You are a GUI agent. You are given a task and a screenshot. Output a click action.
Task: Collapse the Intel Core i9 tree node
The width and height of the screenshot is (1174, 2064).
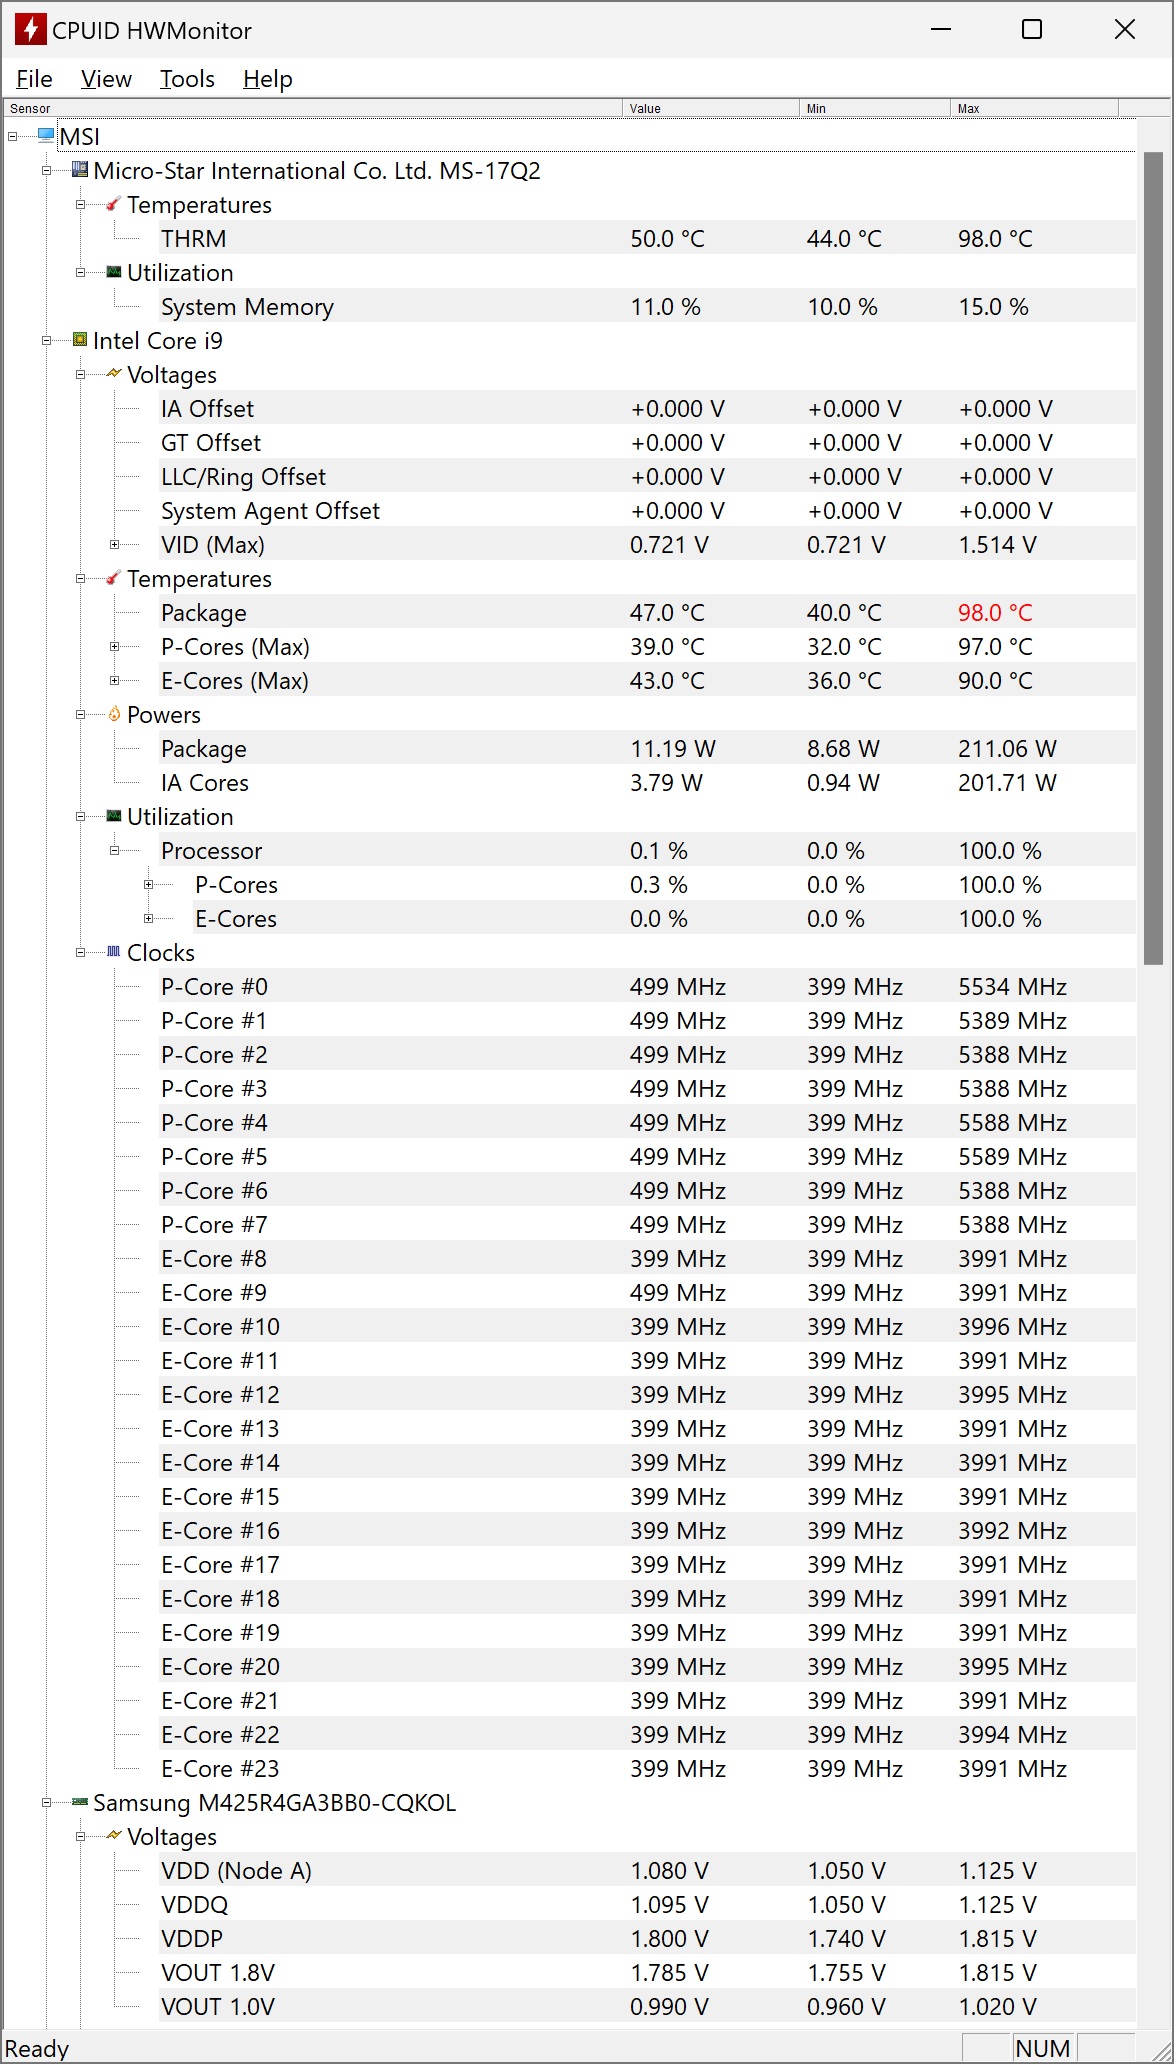47,341
